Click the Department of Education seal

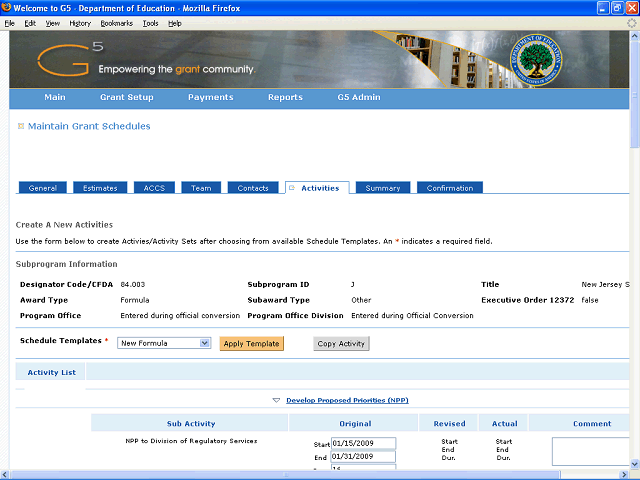pos(536,60)
